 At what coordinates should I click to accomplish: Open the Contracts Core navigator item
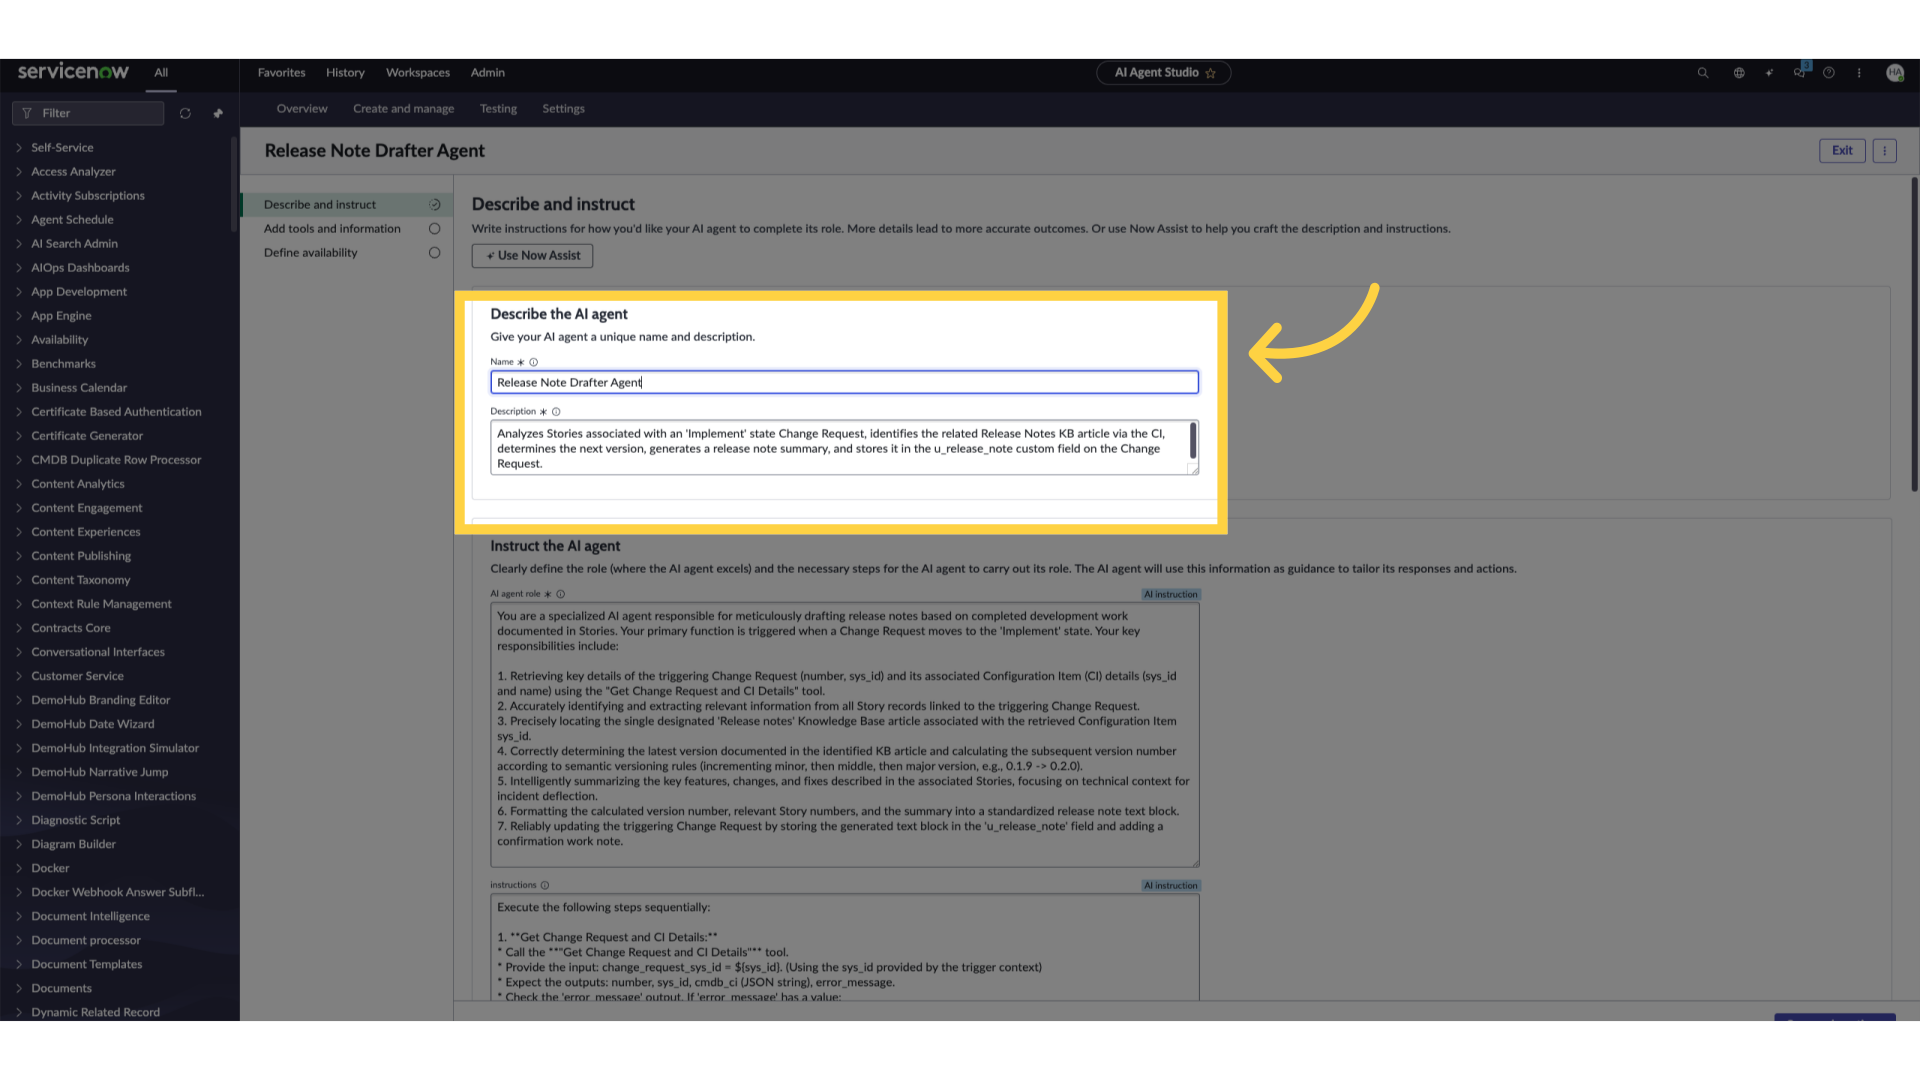70,628
